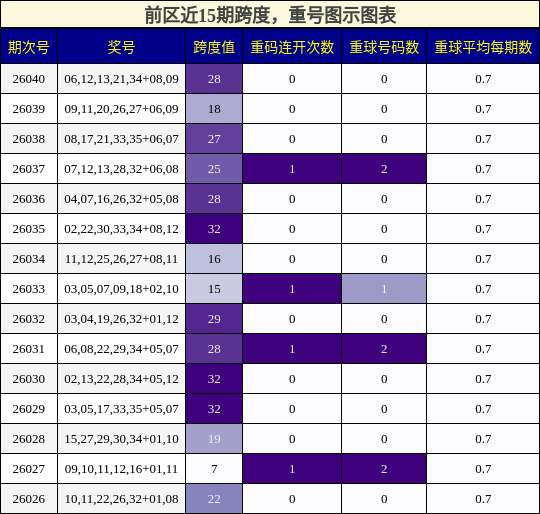Select winning numbers 06,08,22,29,34+05,07
The width and height of the screenshot is (540, 514).
122,349
